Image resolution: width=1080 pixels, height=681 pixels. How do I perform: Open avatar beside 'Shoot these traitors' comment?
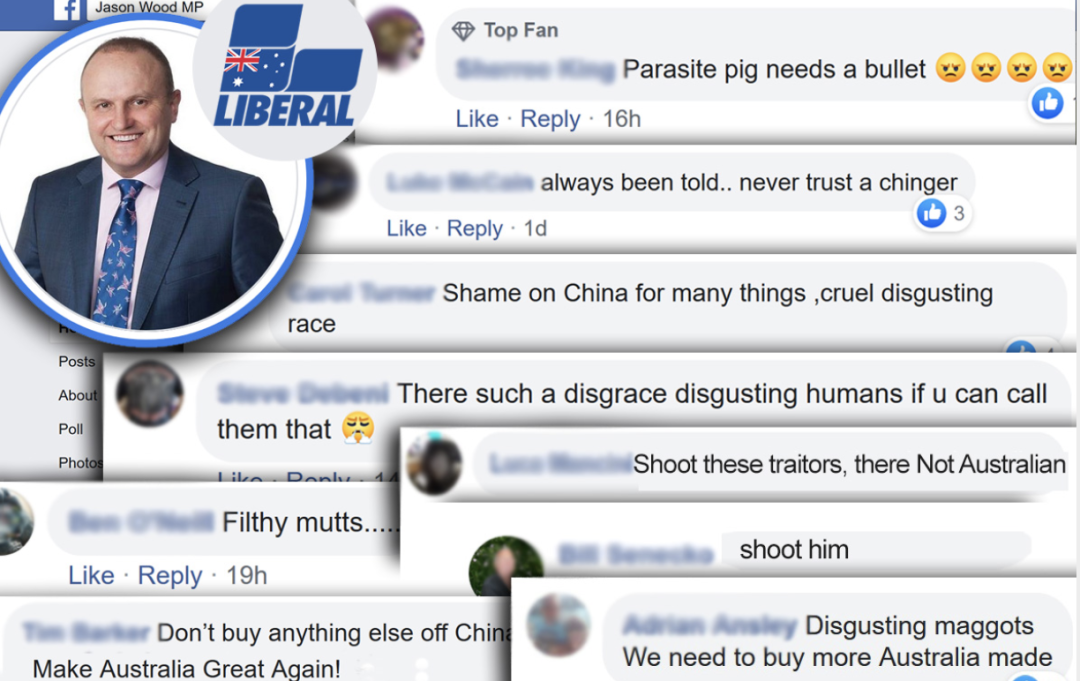pos(434,464)
